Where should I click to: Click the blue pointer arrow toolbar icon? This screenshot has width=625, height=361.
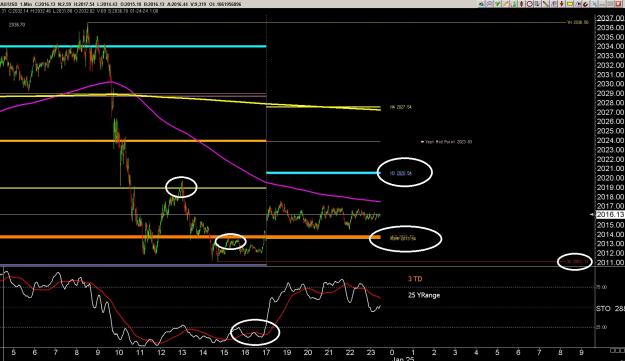pyautogui.click(x=578, y=4)
